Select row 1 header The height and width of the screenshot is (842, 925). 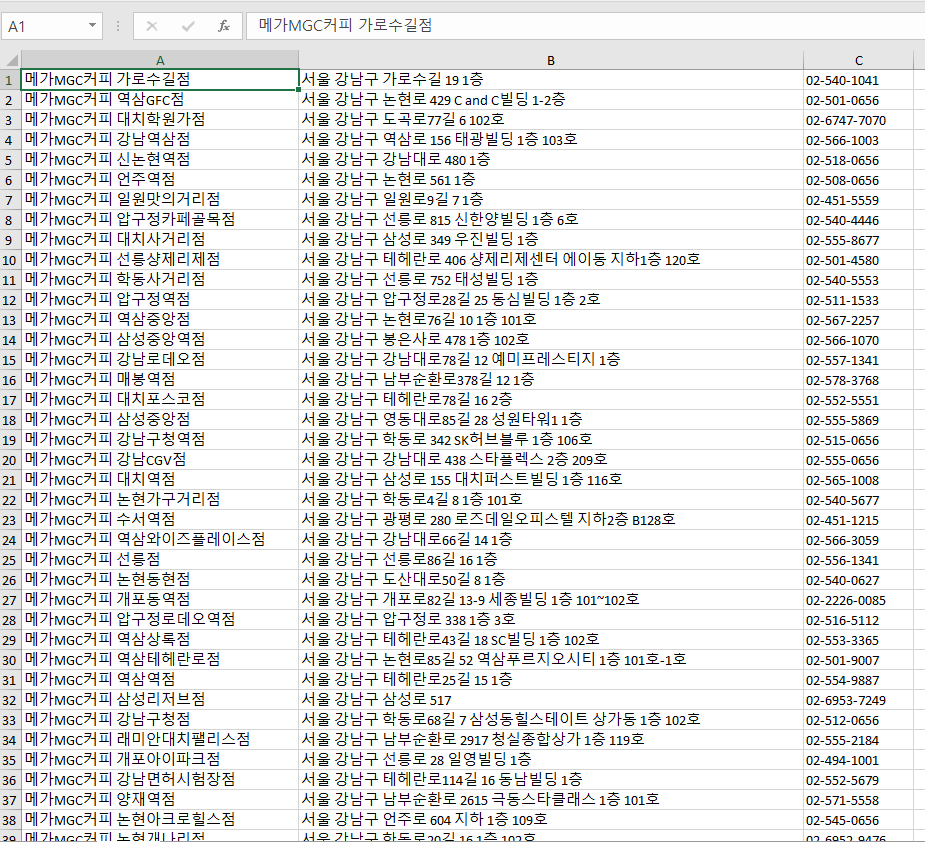click(x=10, y=80)
